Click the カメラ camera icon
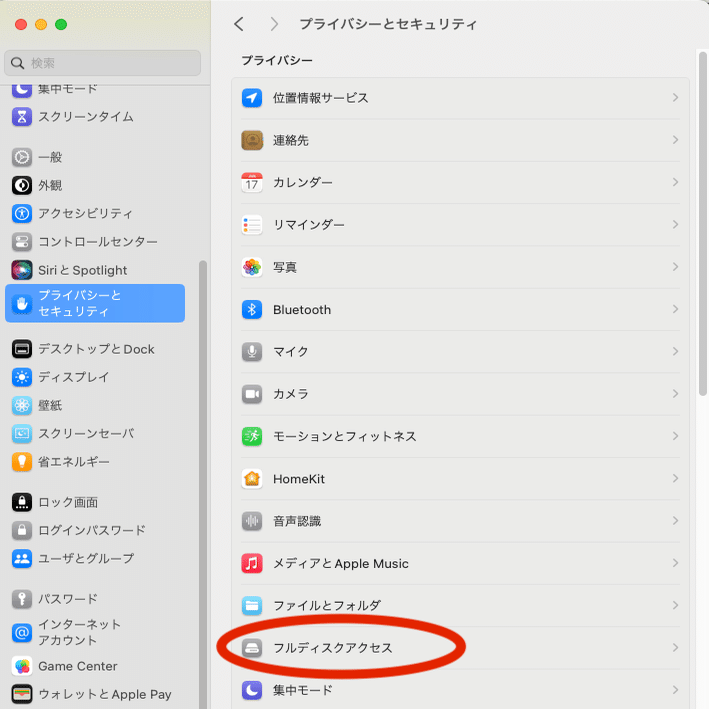Screen dimensions: 709x709 (x=252, y=394)
